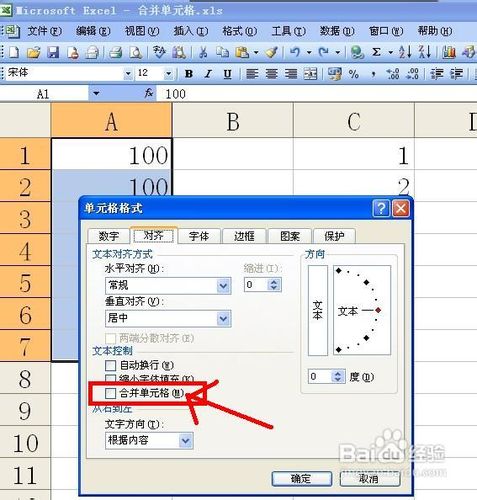The width and height of the screenshot is (477, 500).
Task: Switch to the 字体 tab
Action: 199,236
